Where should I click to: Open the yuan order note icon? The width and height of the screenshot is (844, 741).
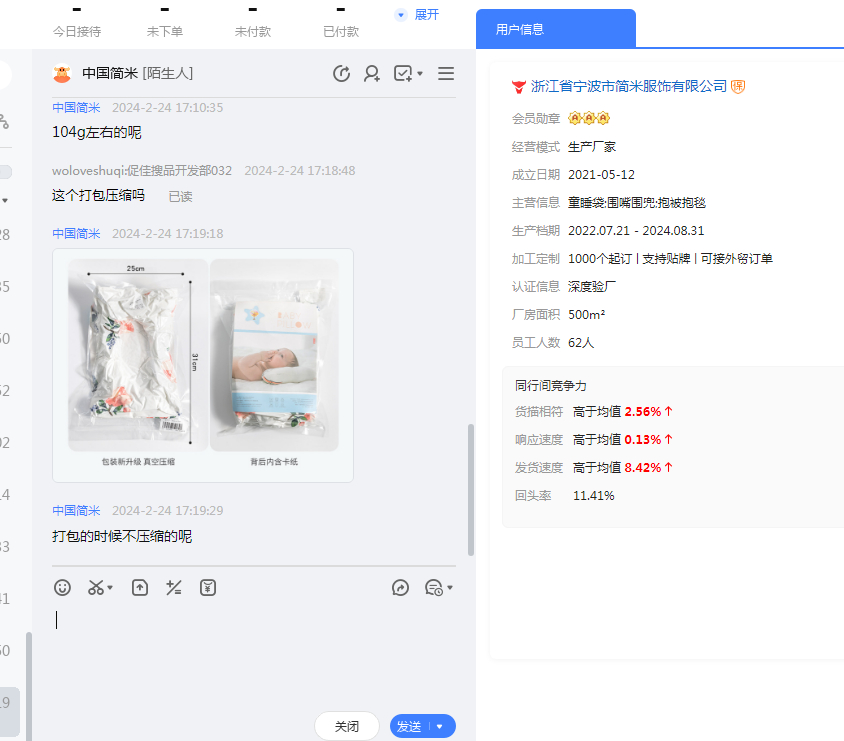click(208, 588)
